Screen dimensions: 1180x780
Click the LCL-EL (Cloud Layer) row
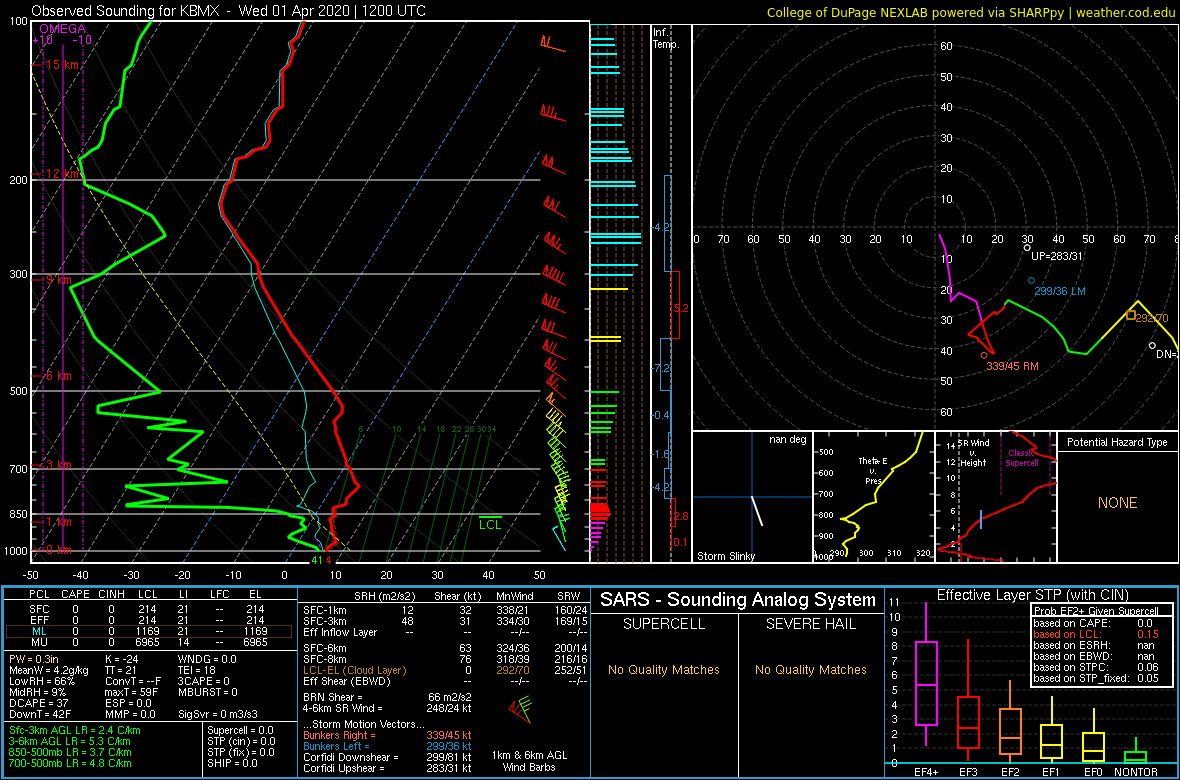click(446, 671)
